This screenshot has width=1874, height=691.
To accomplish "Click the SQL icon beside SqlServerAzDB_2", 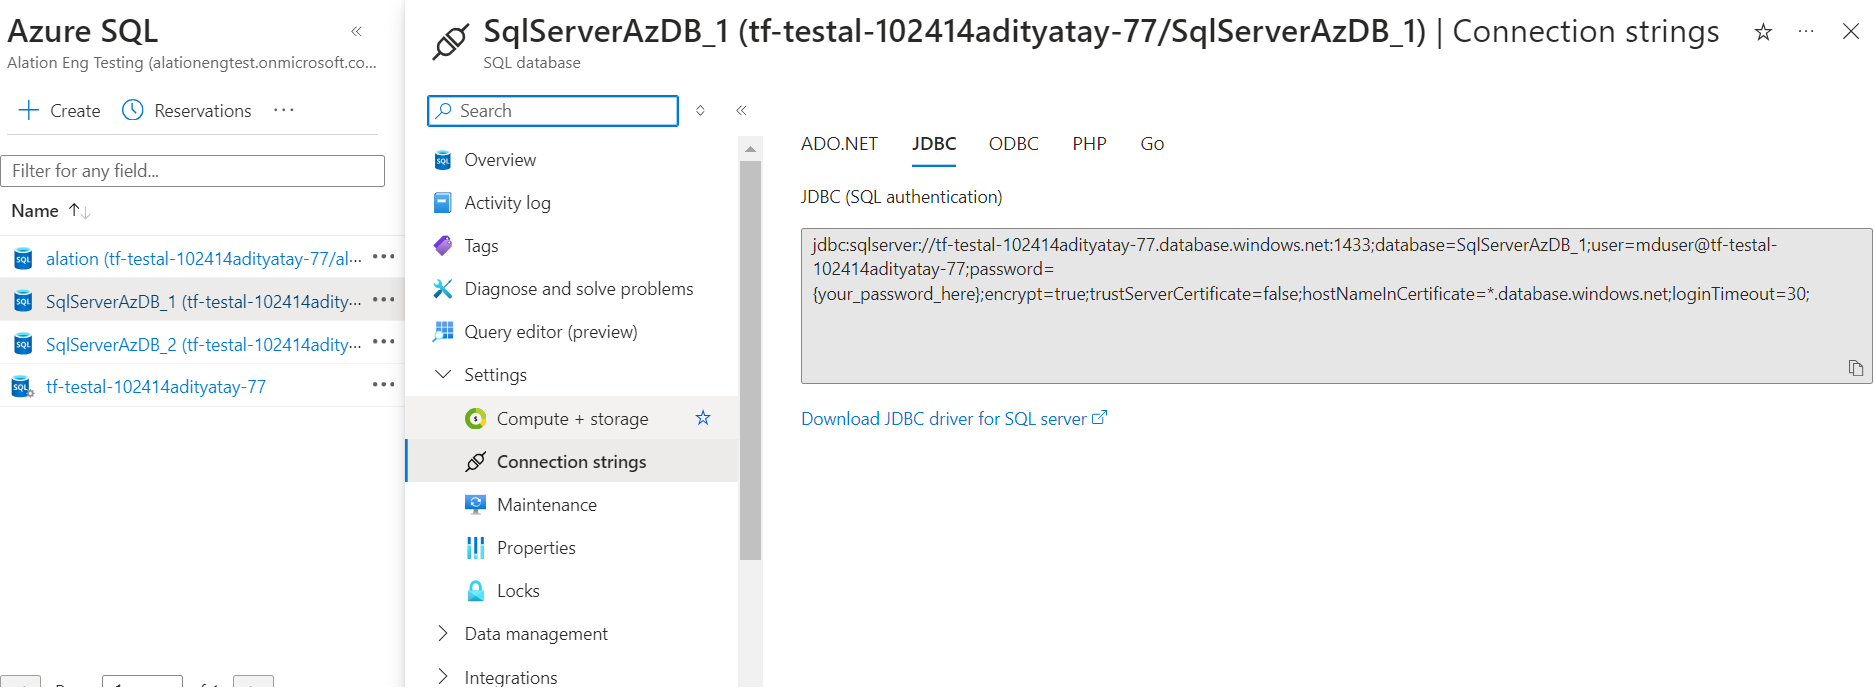I will 23,345.
